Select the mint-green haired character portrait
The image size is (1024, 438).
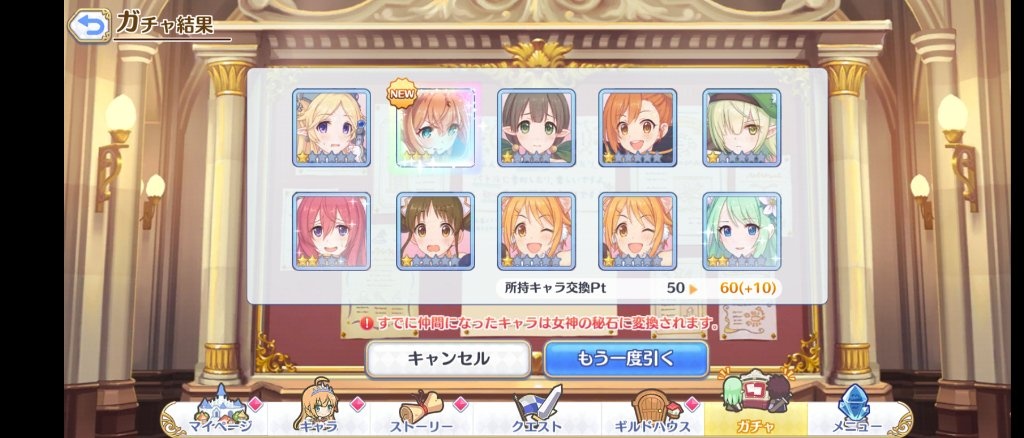click(742, 231)
